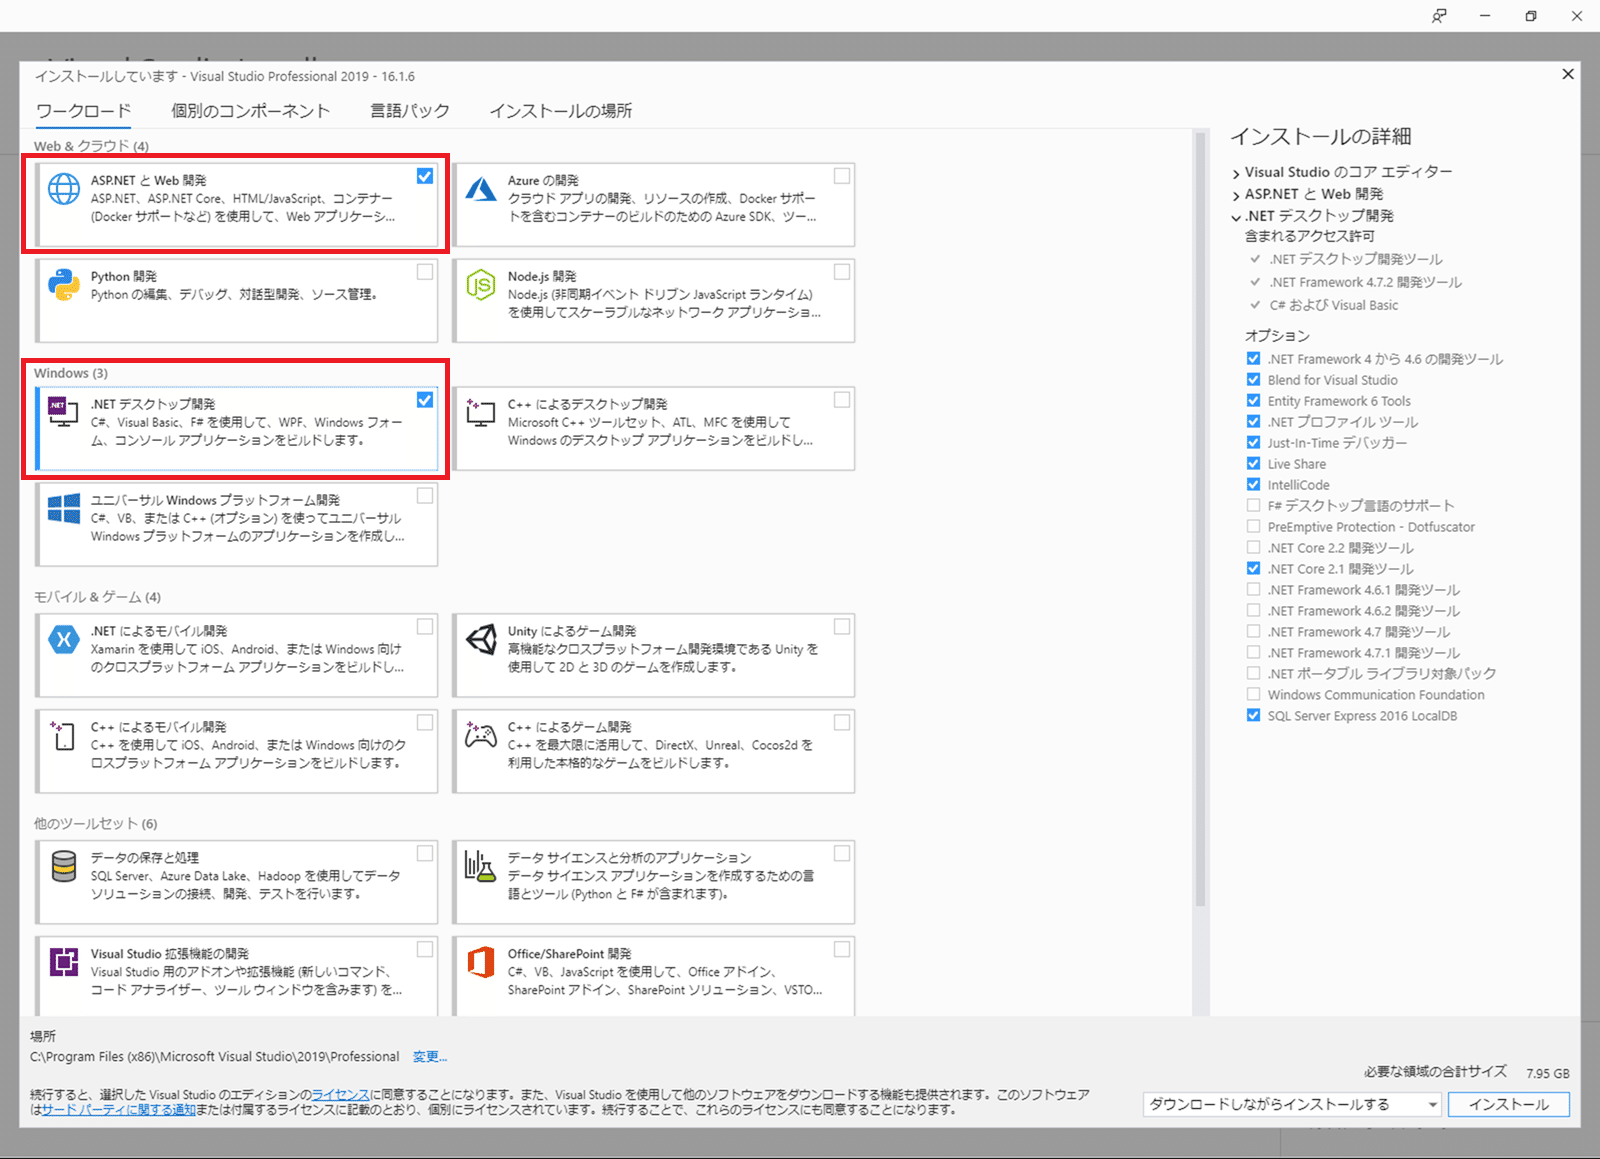Enable Windows Communication Foundation option

[1253, 695]
